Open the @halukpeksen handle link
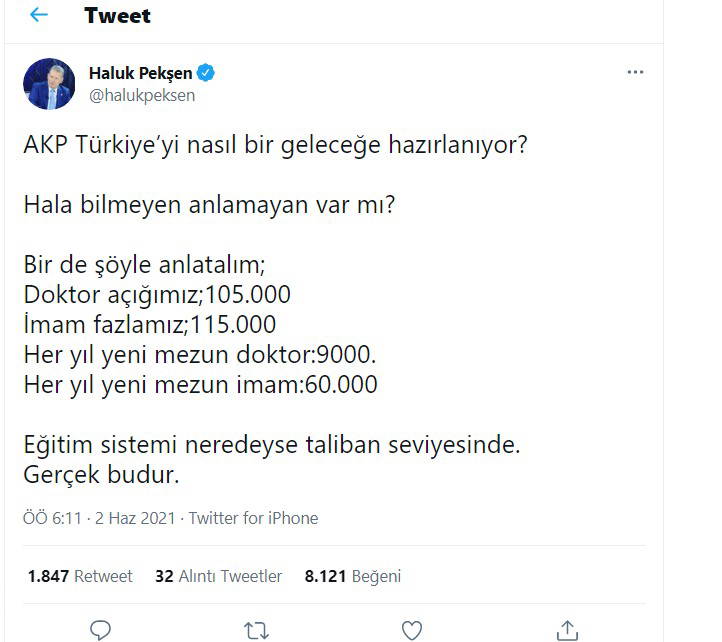The image size is (722, 642). pyautogui.click(x=142, y=96)
